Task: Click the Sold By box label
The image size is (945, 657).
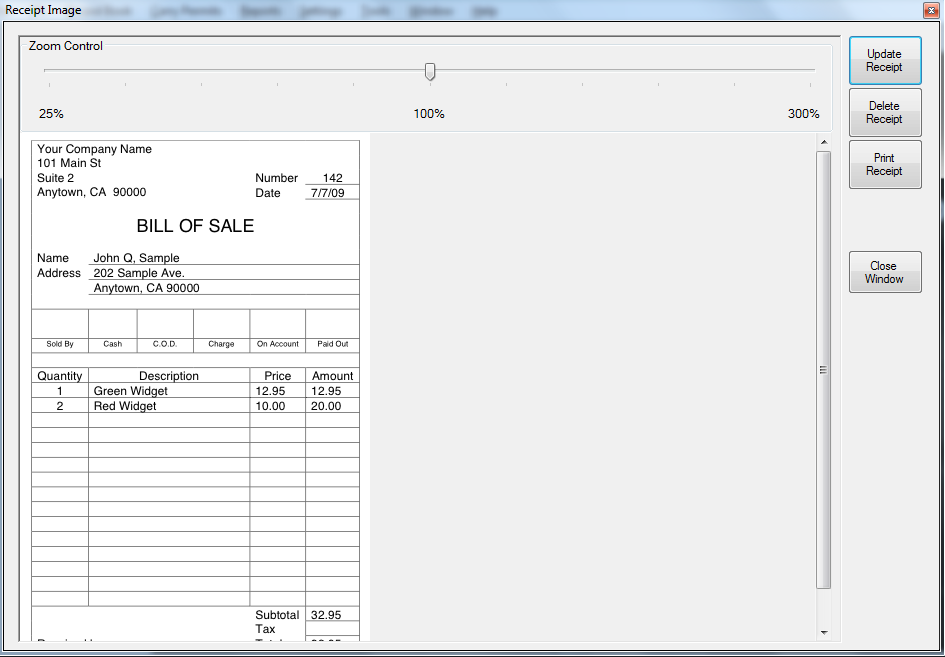Action: pyautogui.click(x=60, y=344)
